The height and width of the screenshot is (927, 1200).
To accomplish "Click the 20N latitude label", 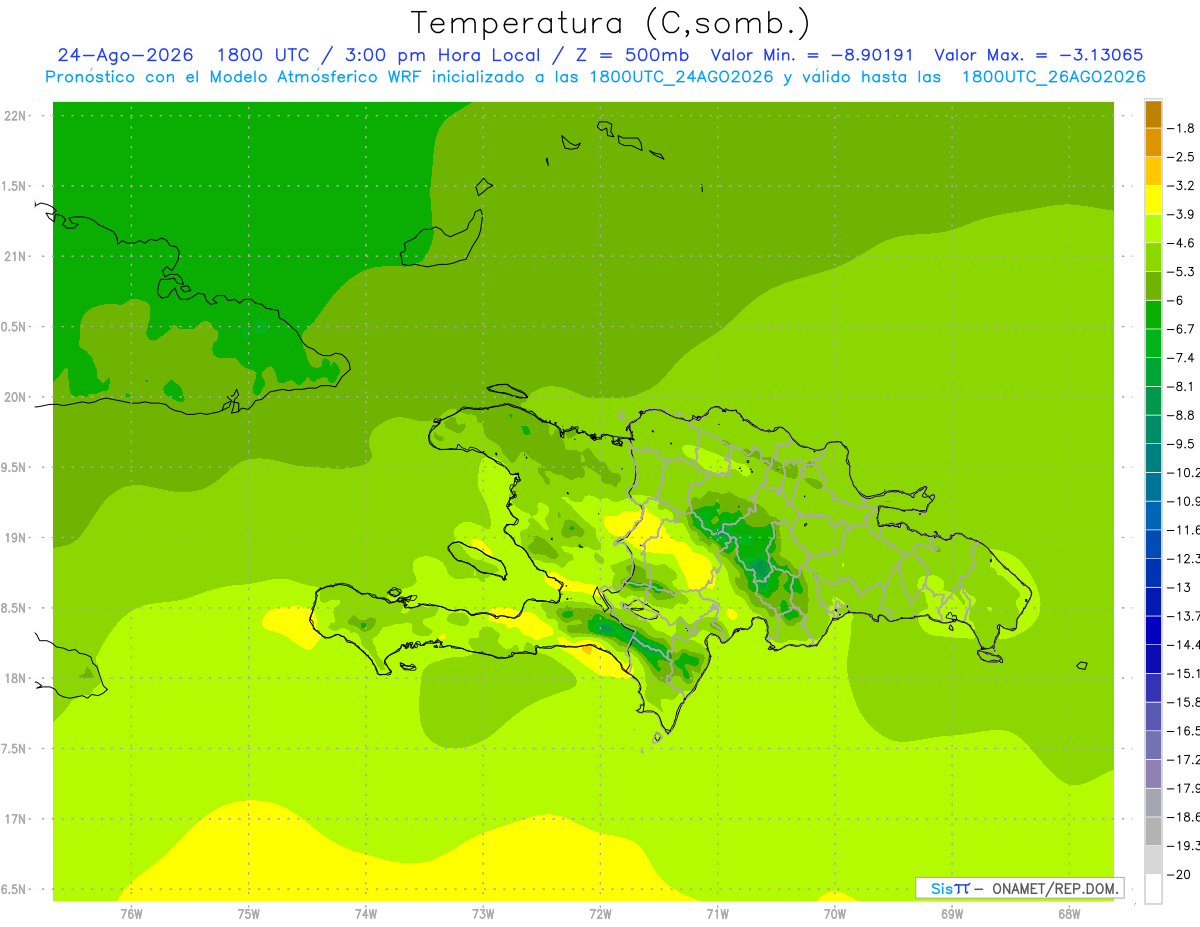I will [16, 397].
